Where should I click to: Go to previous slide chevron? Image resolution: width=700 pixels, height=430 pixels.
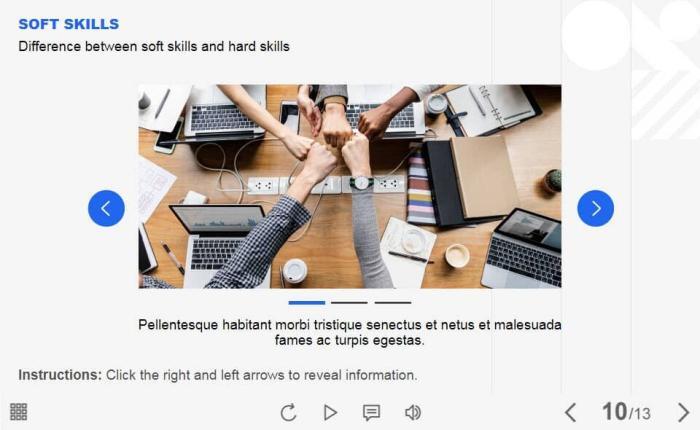click(571, 412)
